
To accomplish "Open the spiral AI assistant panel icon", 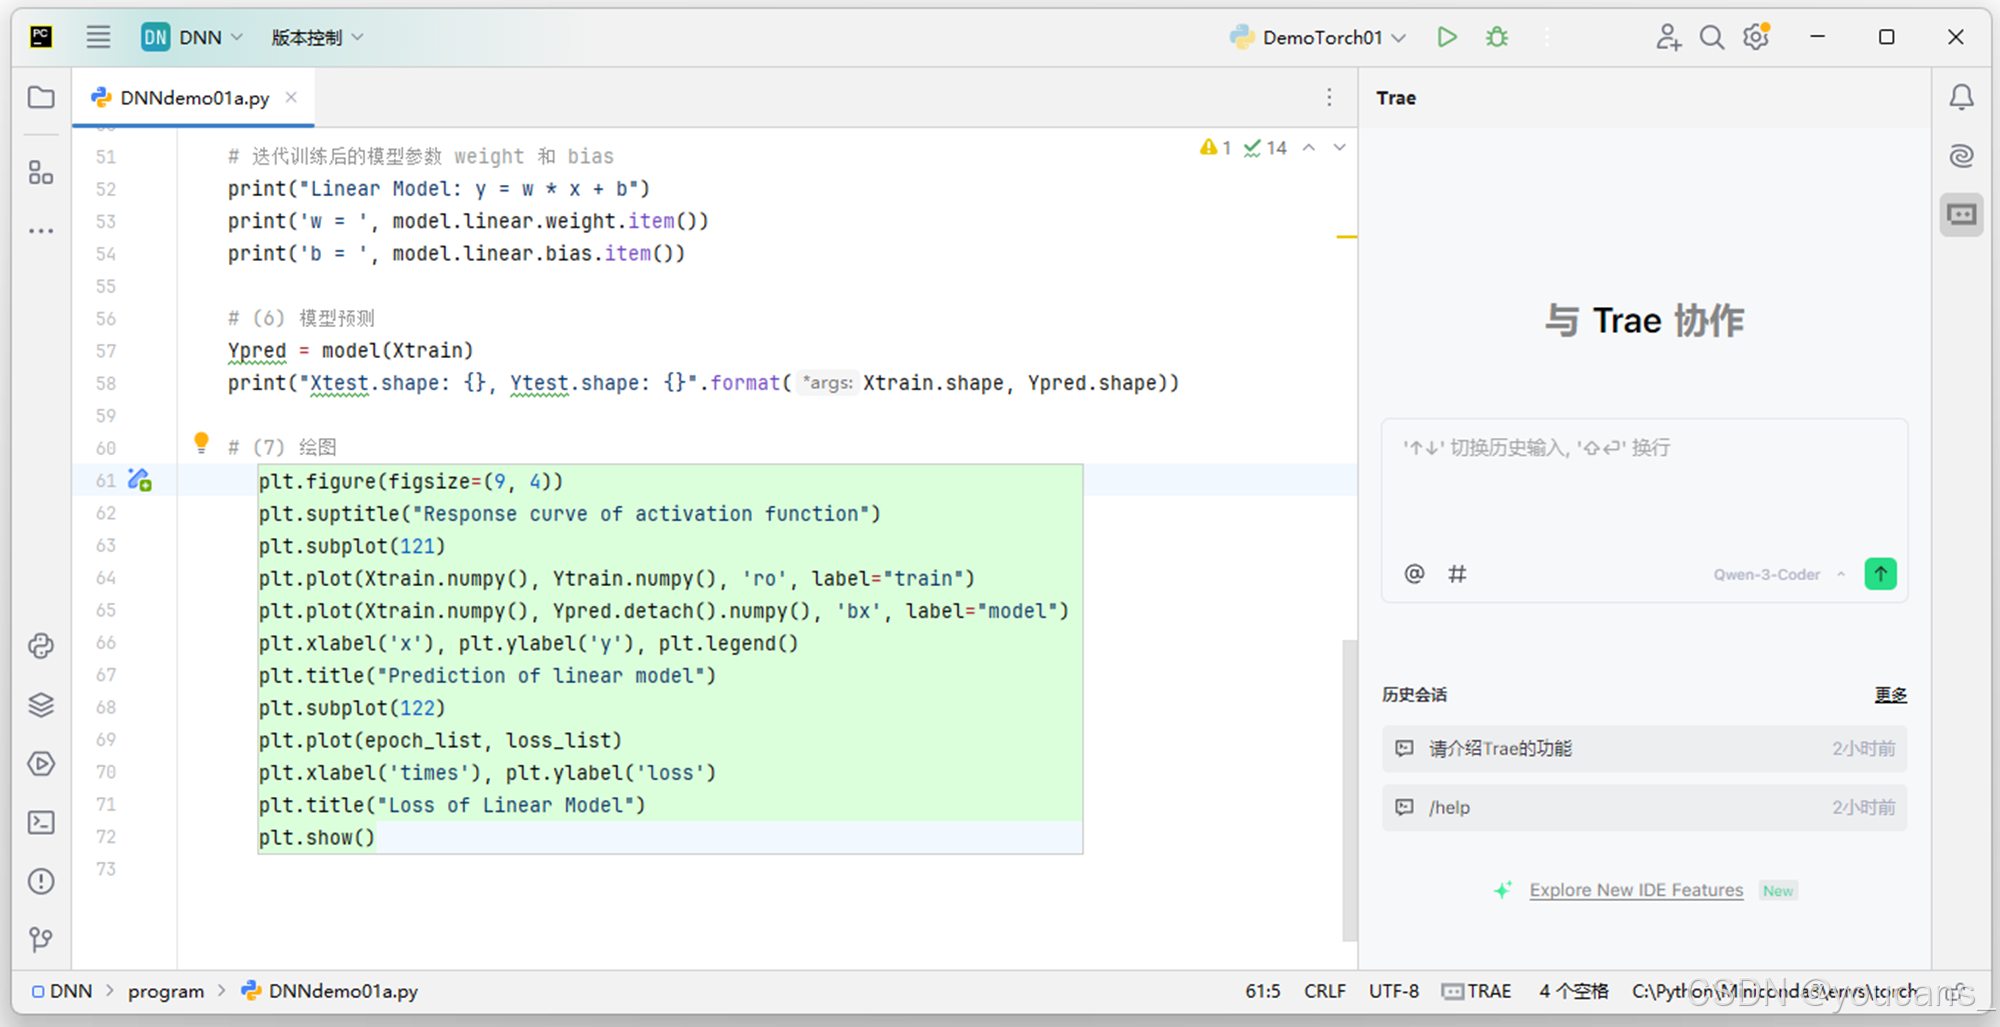I will click(x=1962, y=155).
